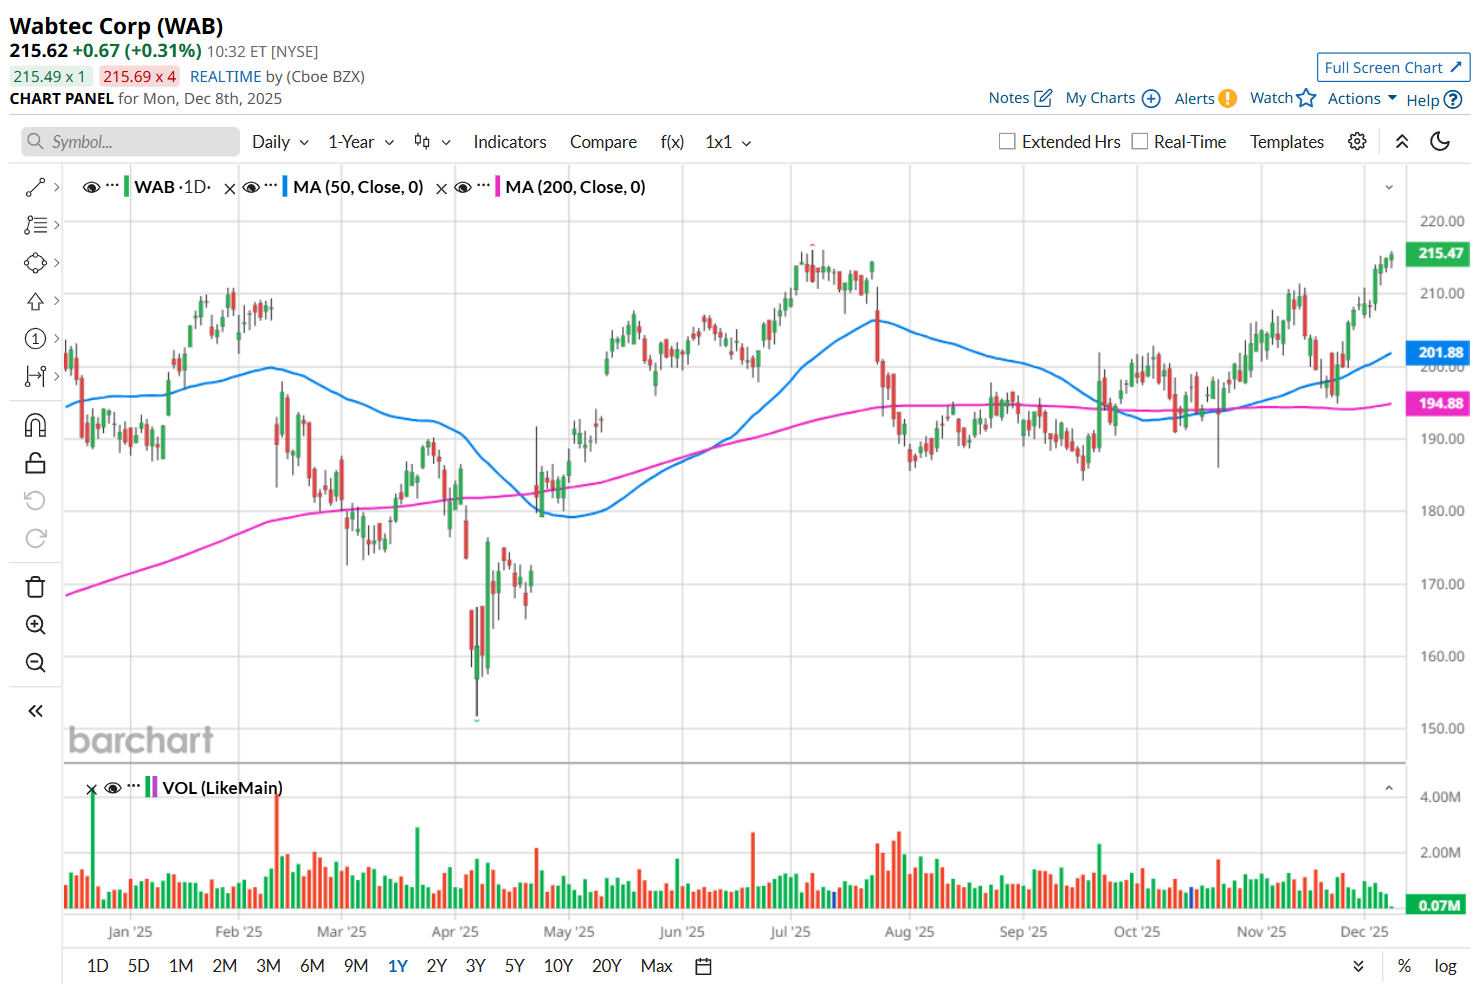The height and width of the screenshot is (997, 1484).
Task: Click the zoom out magnifier icon
Action: [x=35, y=662]
